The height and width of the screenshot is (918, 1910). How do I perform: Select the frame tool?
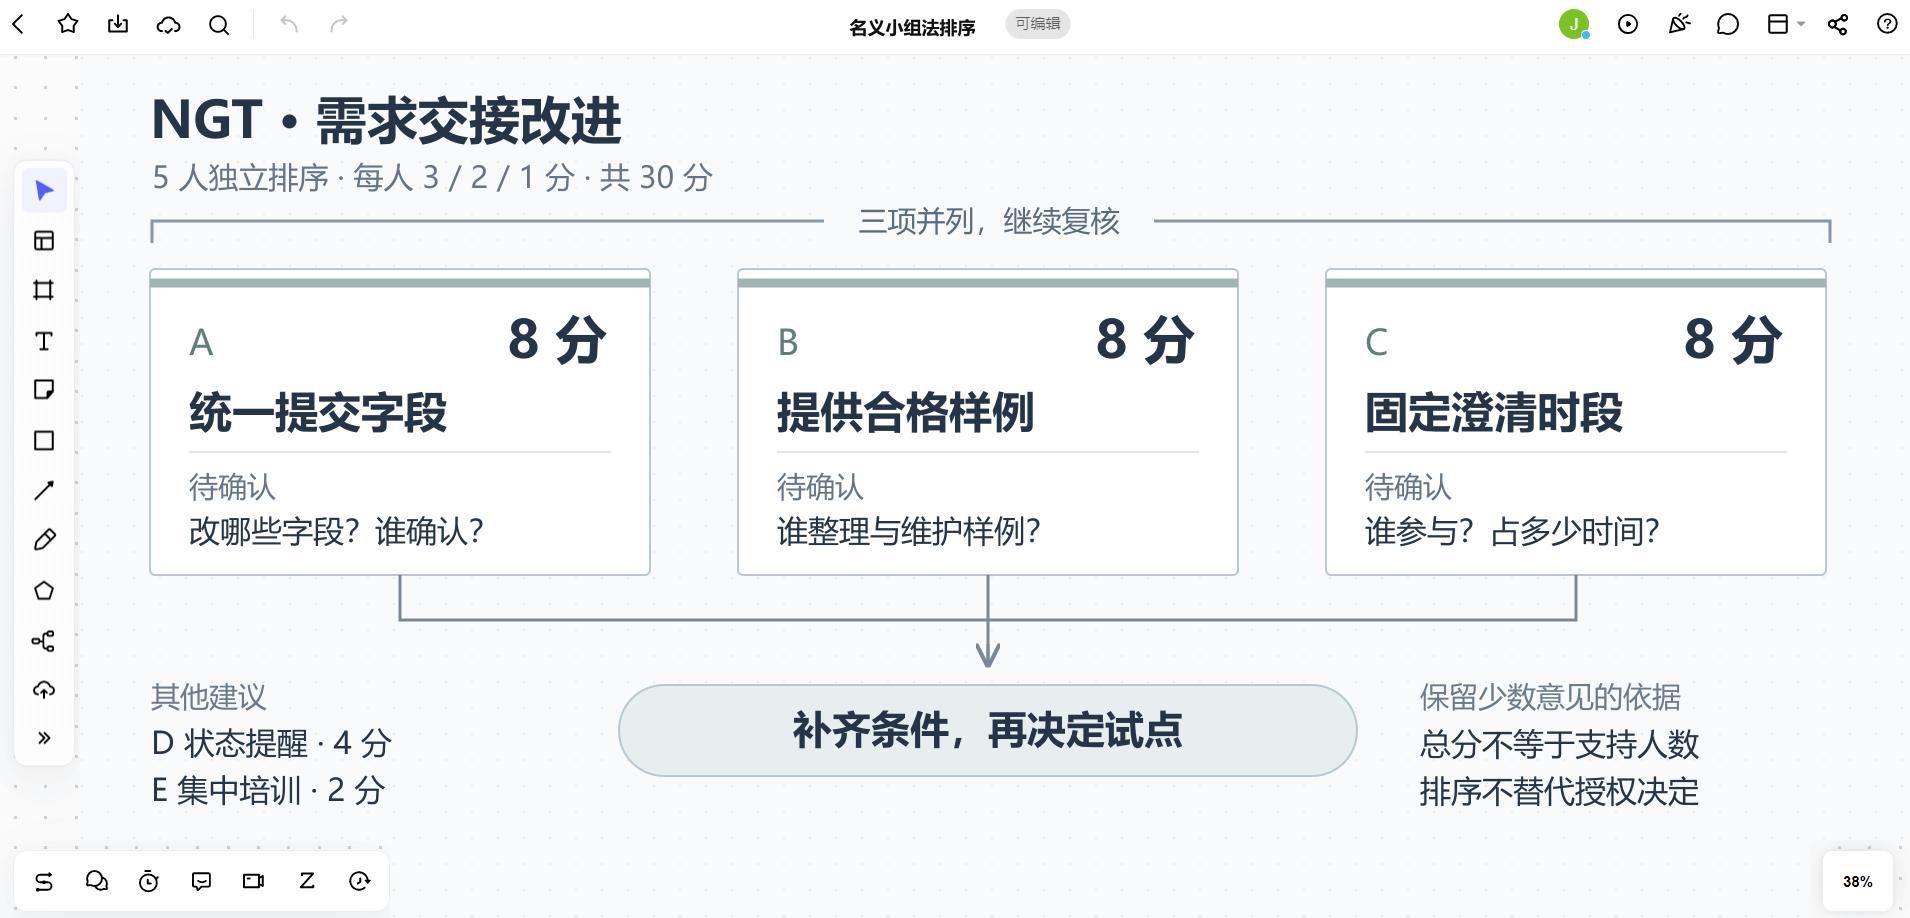(x=44, y=290)
